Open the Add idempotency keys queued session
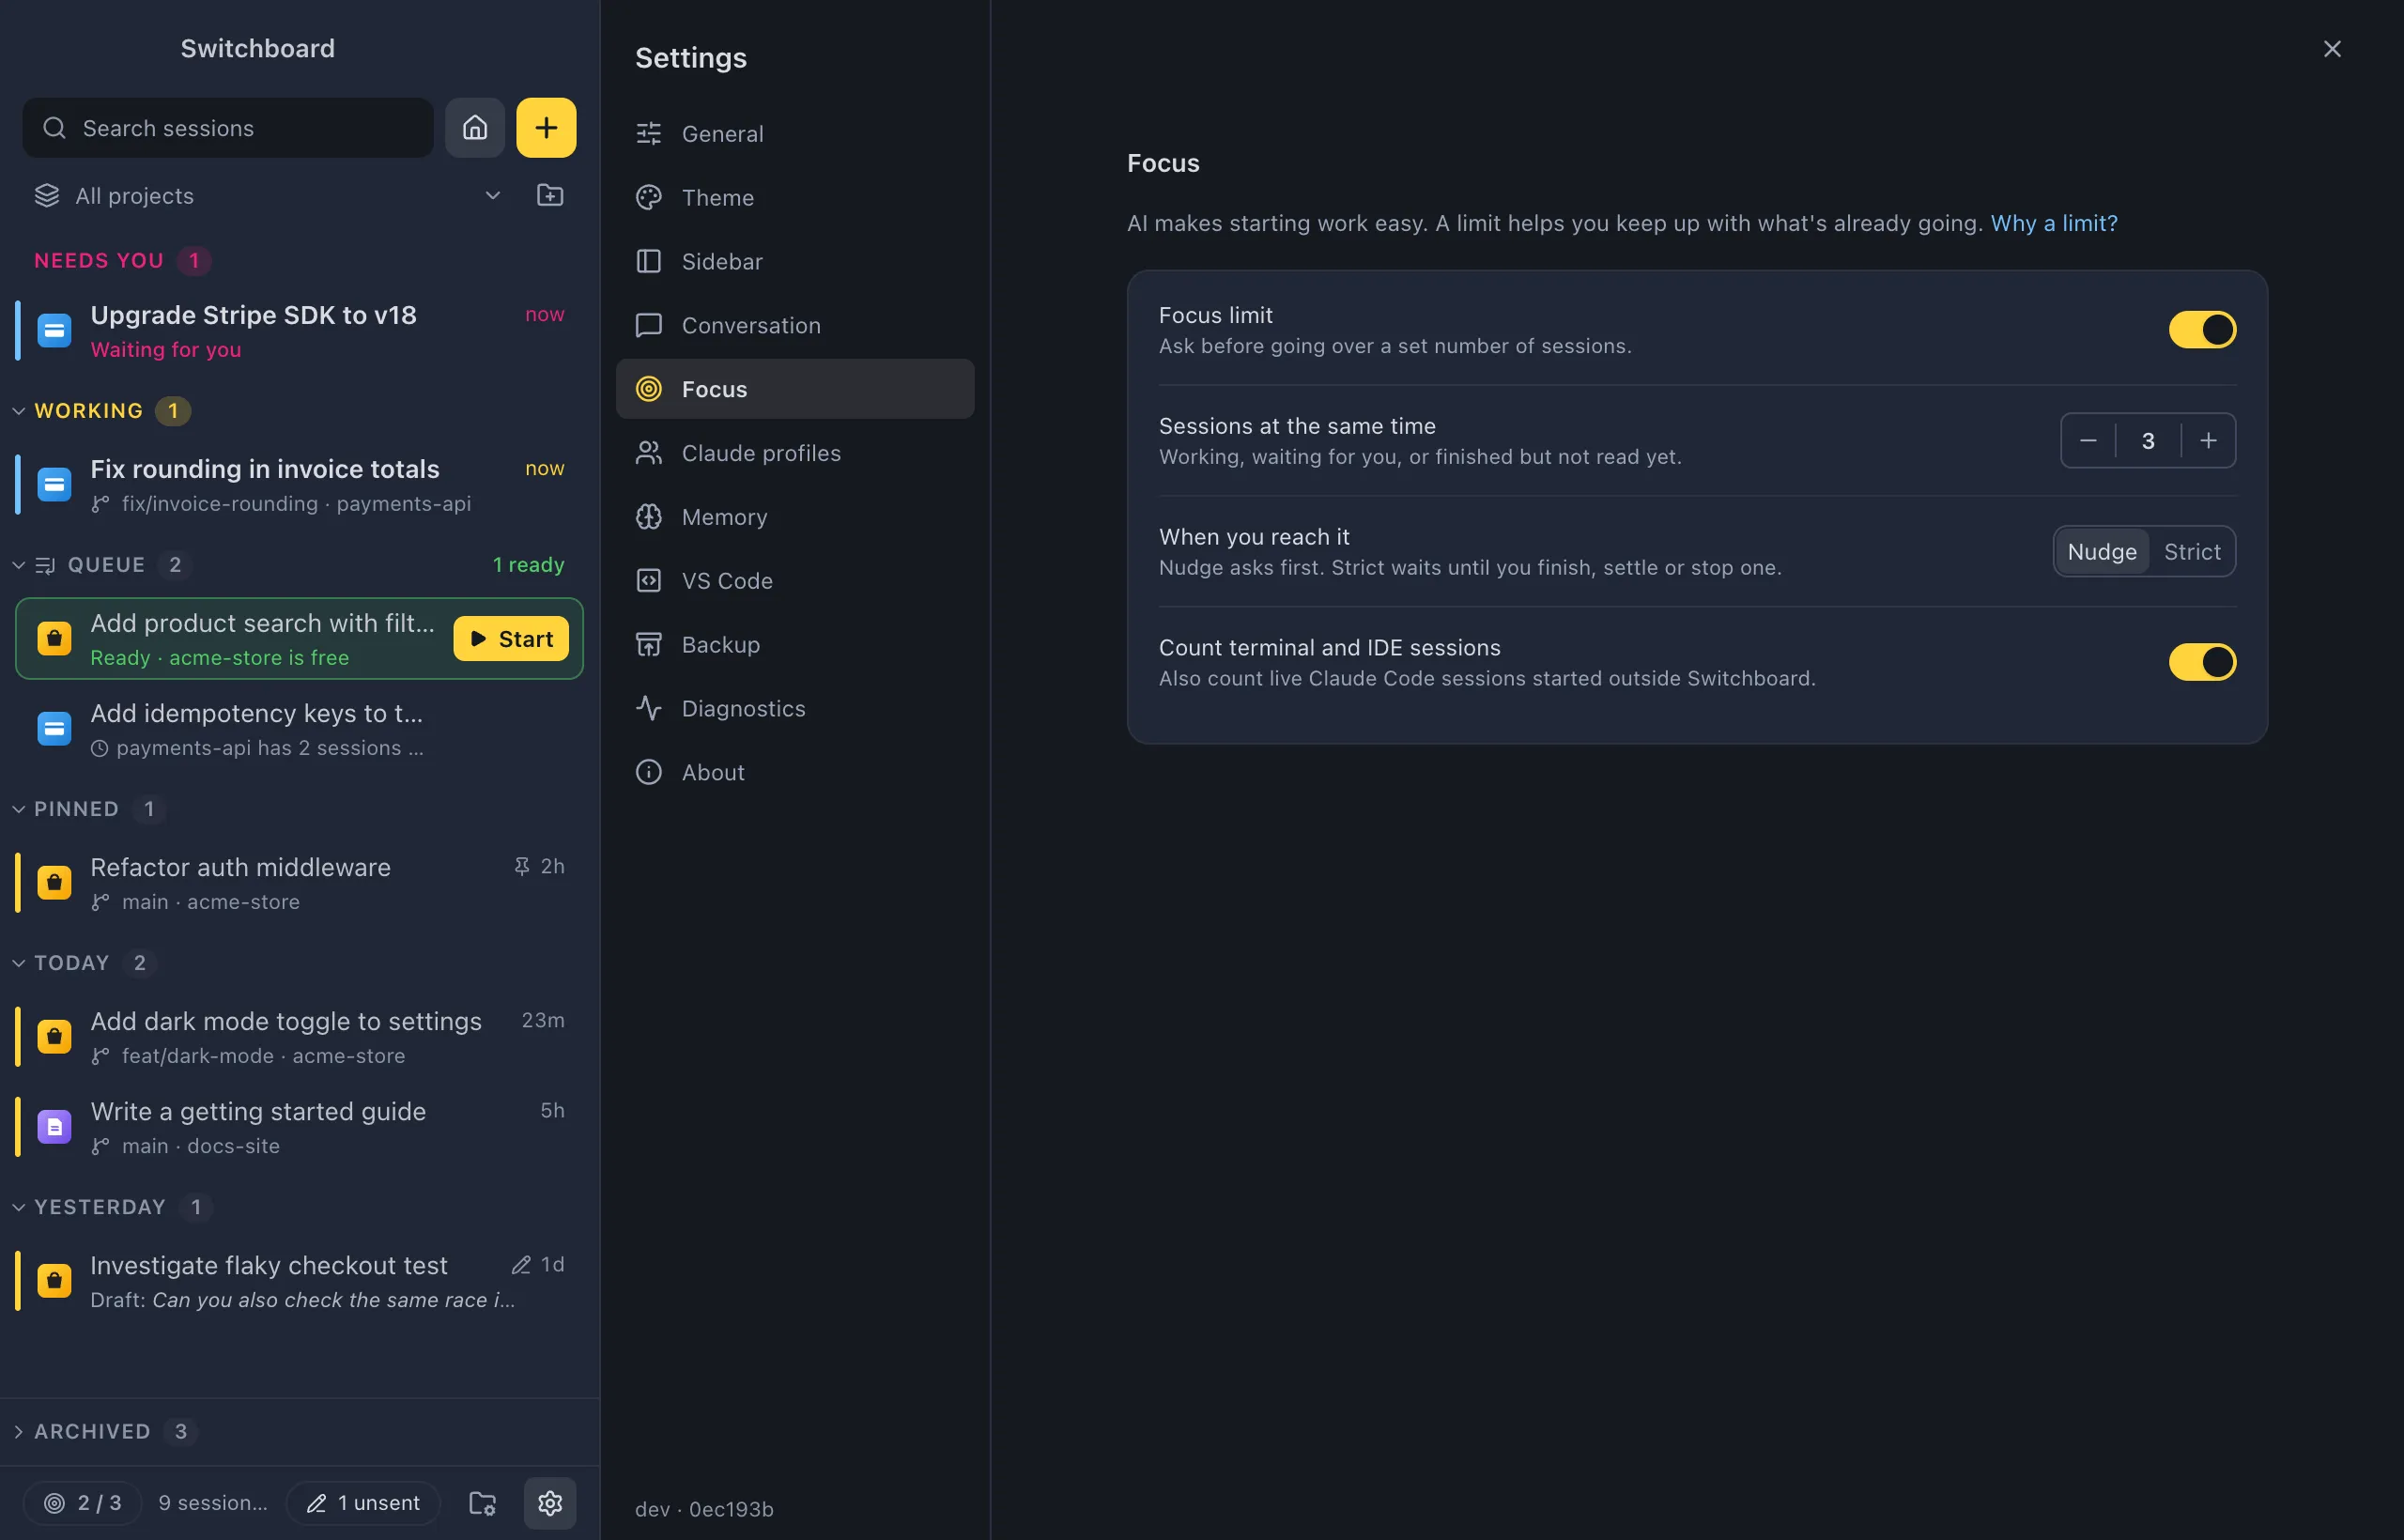 tap(299, 729)
